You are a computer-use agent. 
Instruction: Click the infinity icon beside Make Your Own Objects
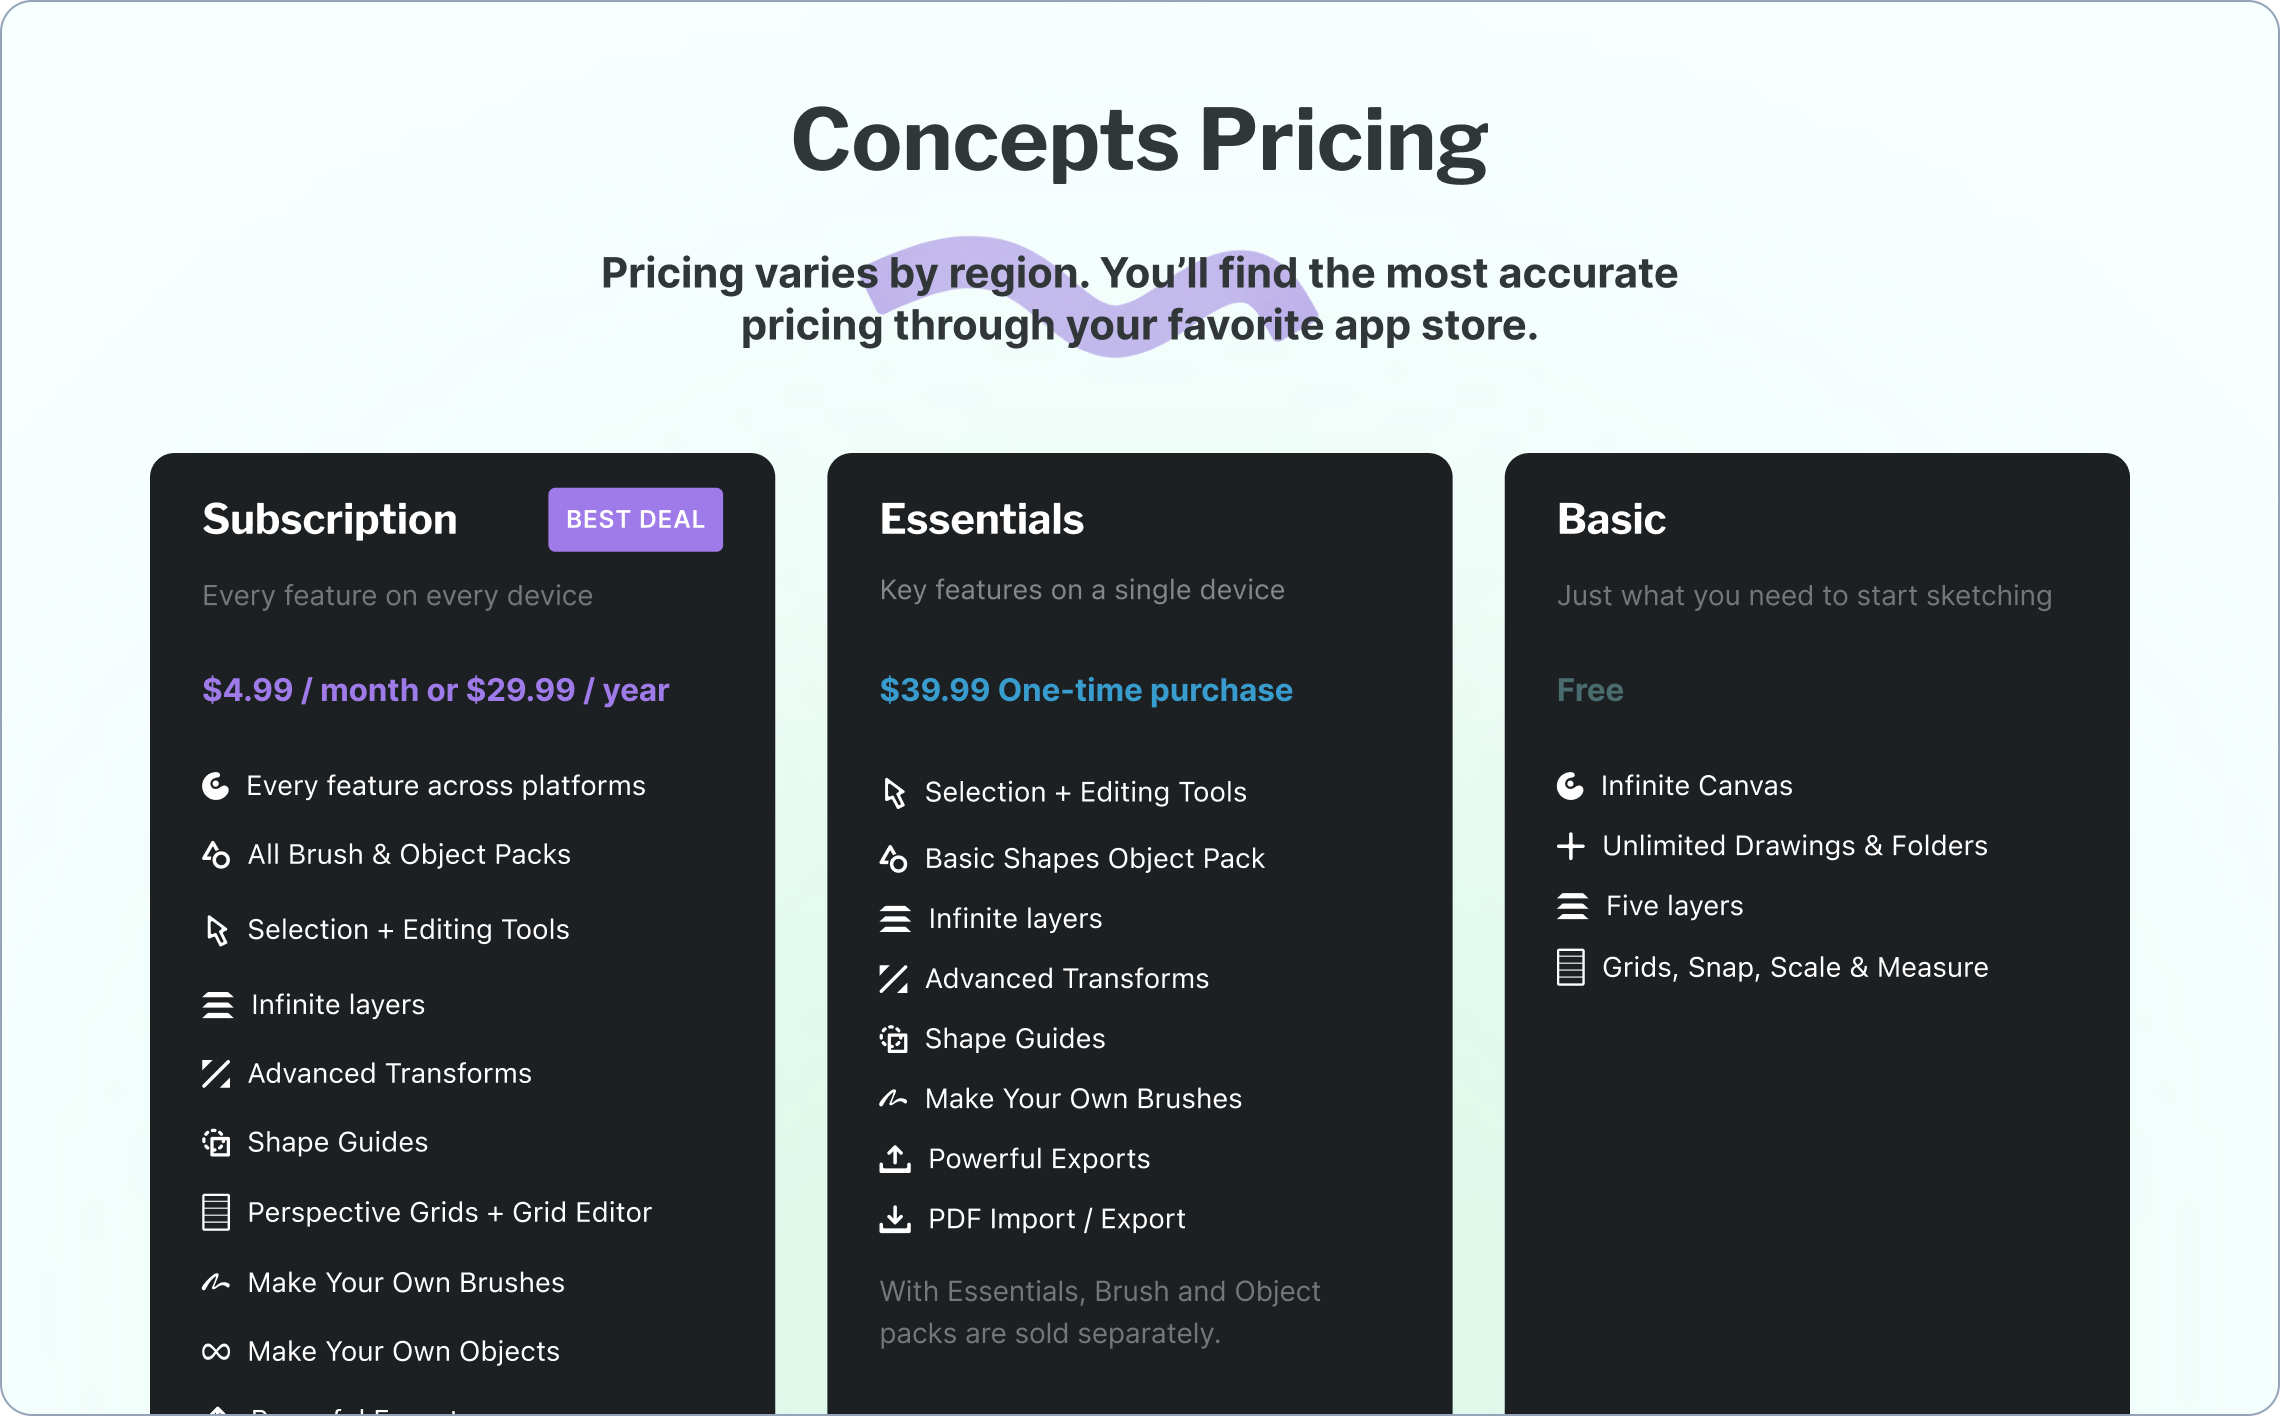click(x=216, y=1352)
